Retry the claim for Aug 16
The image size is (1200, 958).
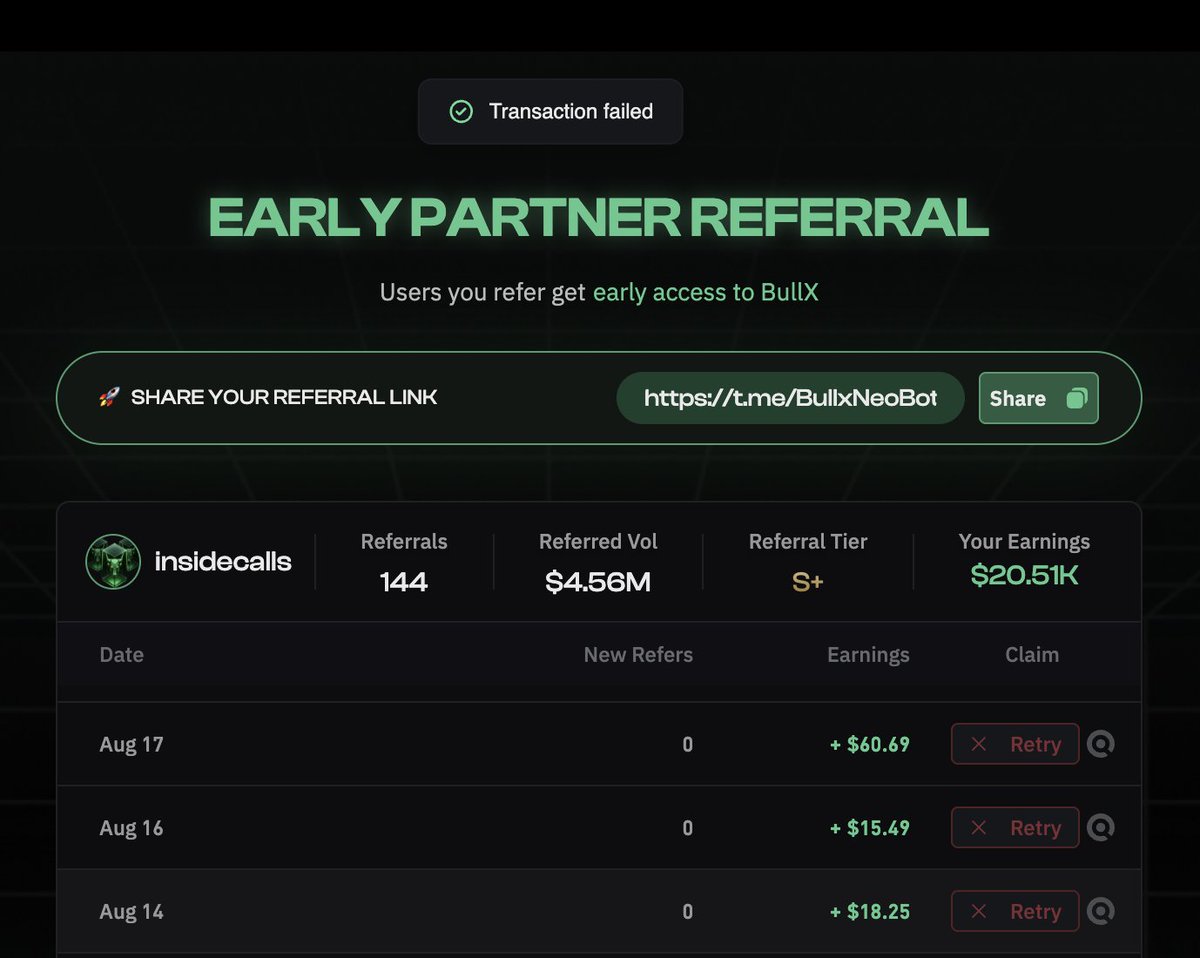click(1015, 828)
